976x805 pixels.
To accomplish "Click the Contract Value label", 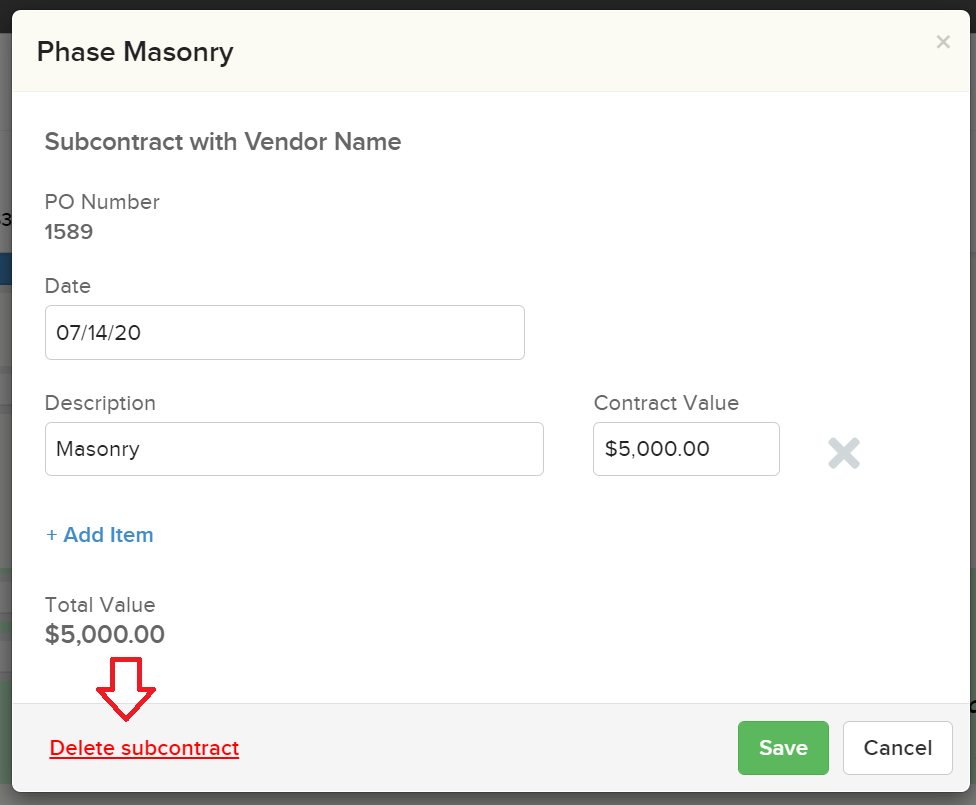I will tap(666, 403).
